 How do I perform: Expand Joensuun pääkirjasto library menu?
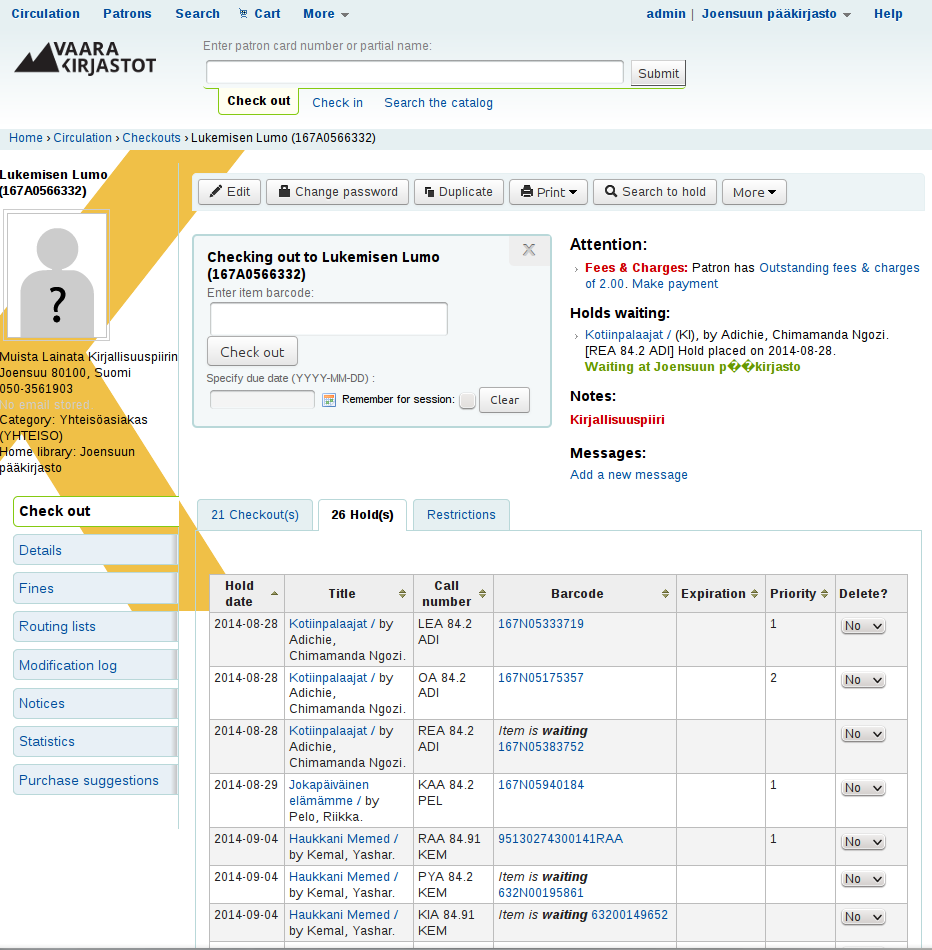tap(776, 14)
